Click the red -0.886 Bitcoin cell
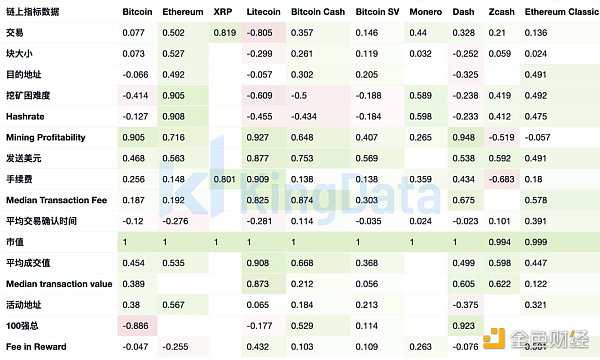600x360 pixels. click(137, 326)
